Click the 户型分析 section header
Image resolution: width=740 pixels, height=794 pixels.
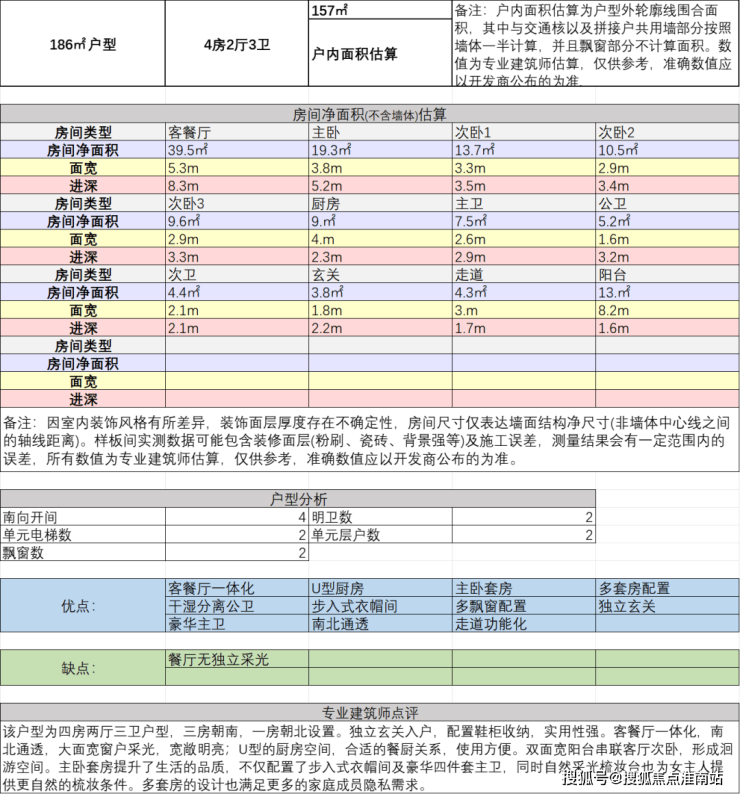click(x=298, y=499)
